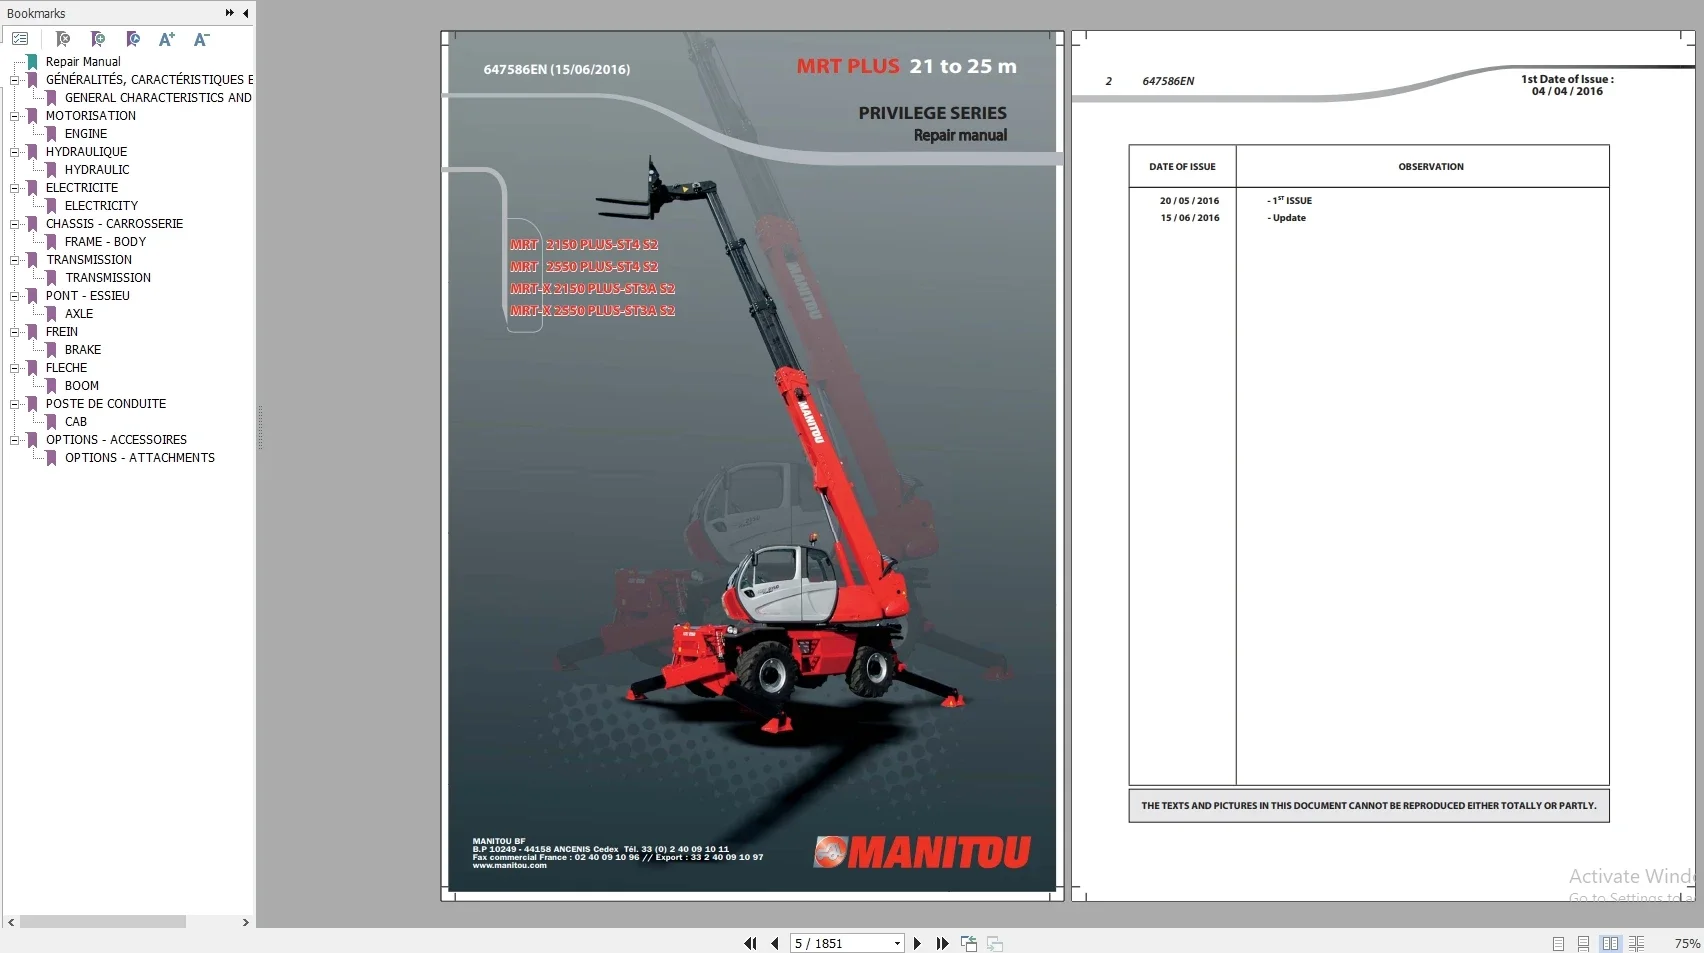Switch to continuous facing view
This screenshot has width=1704, height=953.
[x=1636, y=943]
